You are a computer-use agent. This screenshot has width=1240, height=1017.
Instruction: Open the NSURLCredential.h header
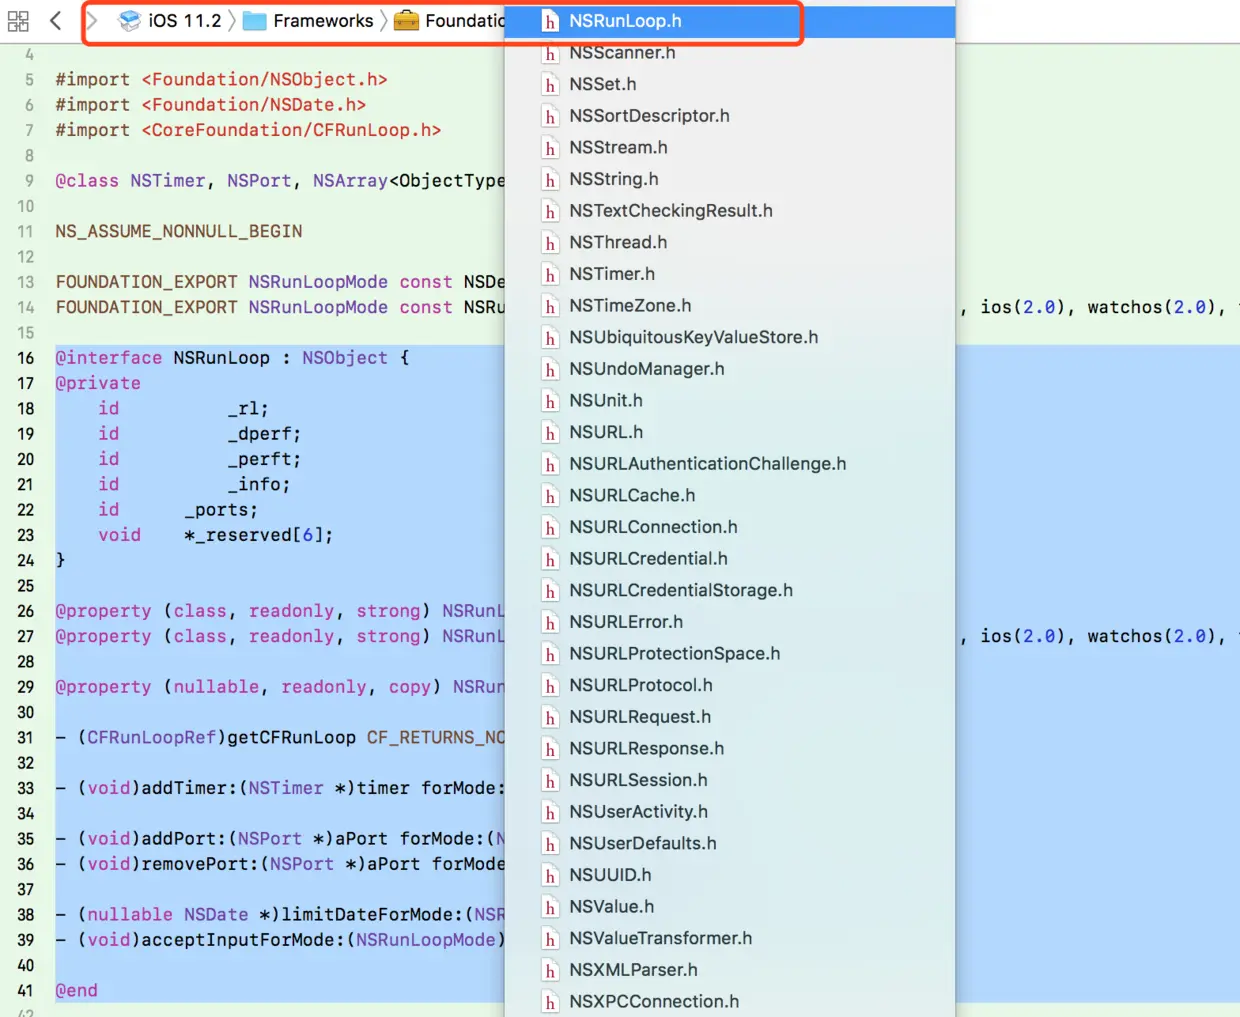click(730, 559)
